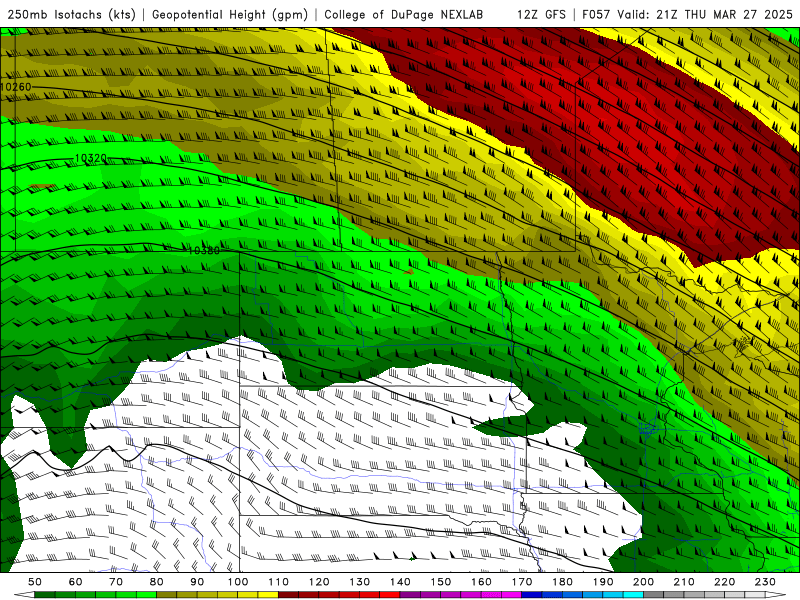800x600 pixels.
Task: Click the '210' value on color scale
Action: pyautogui.click(x=684, y=582)
